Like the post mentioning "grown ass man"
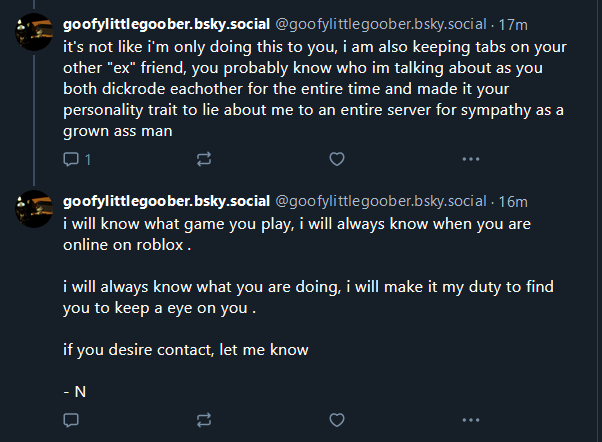 337,159
